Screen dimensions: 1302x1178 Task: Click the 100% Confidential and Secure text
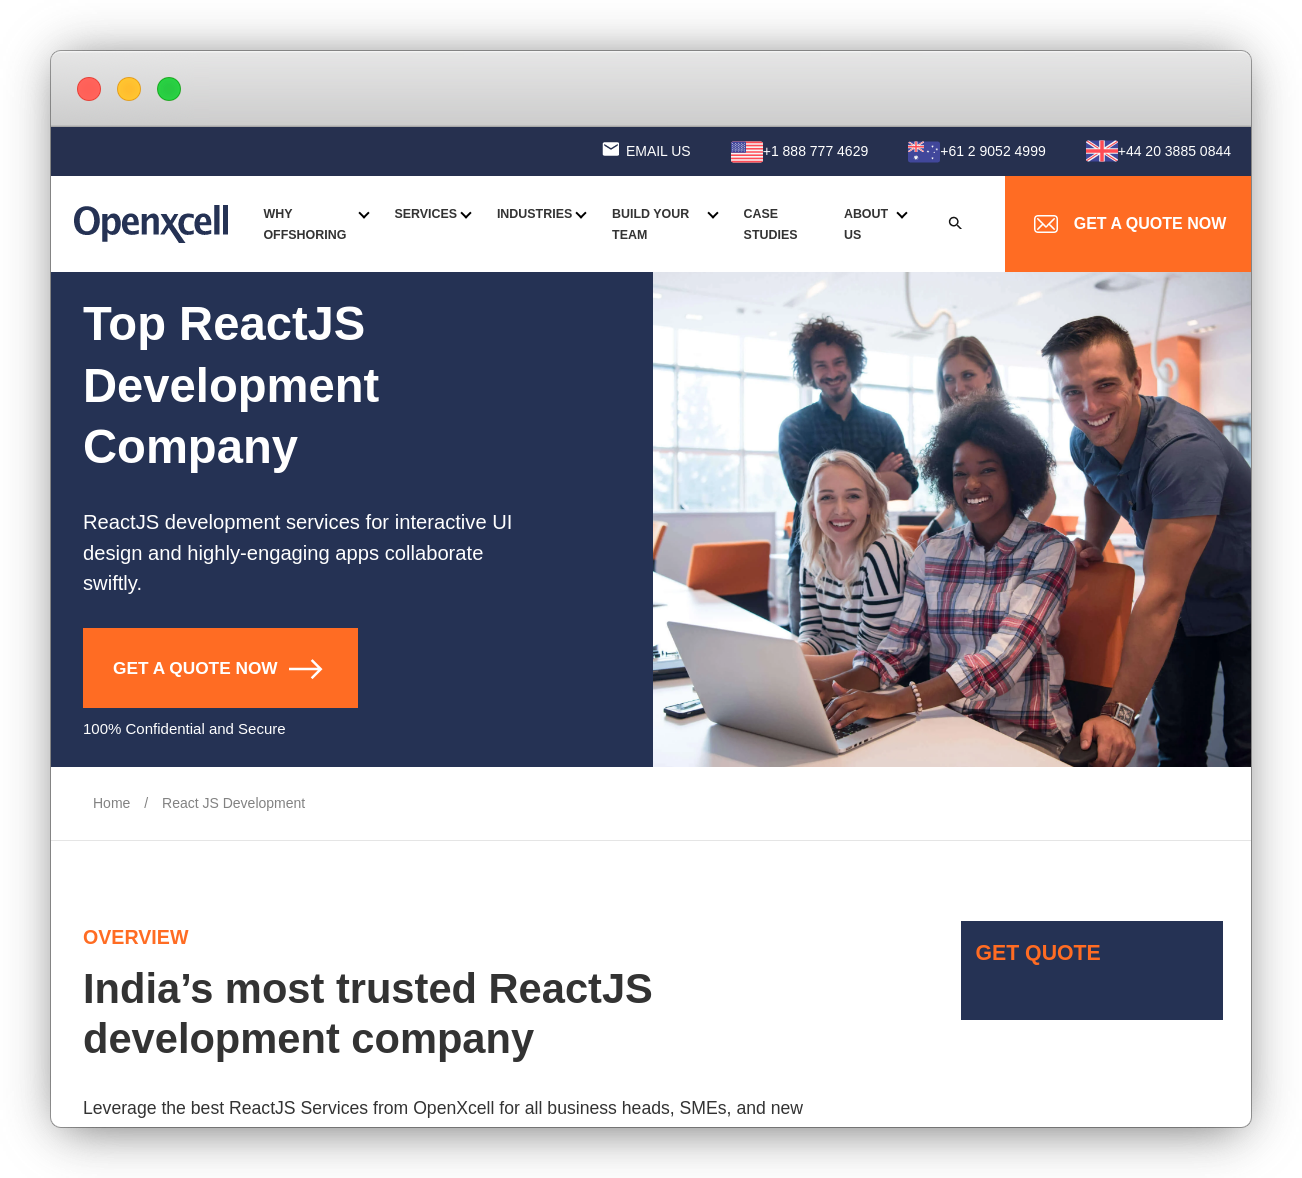[x=184, y=729]
